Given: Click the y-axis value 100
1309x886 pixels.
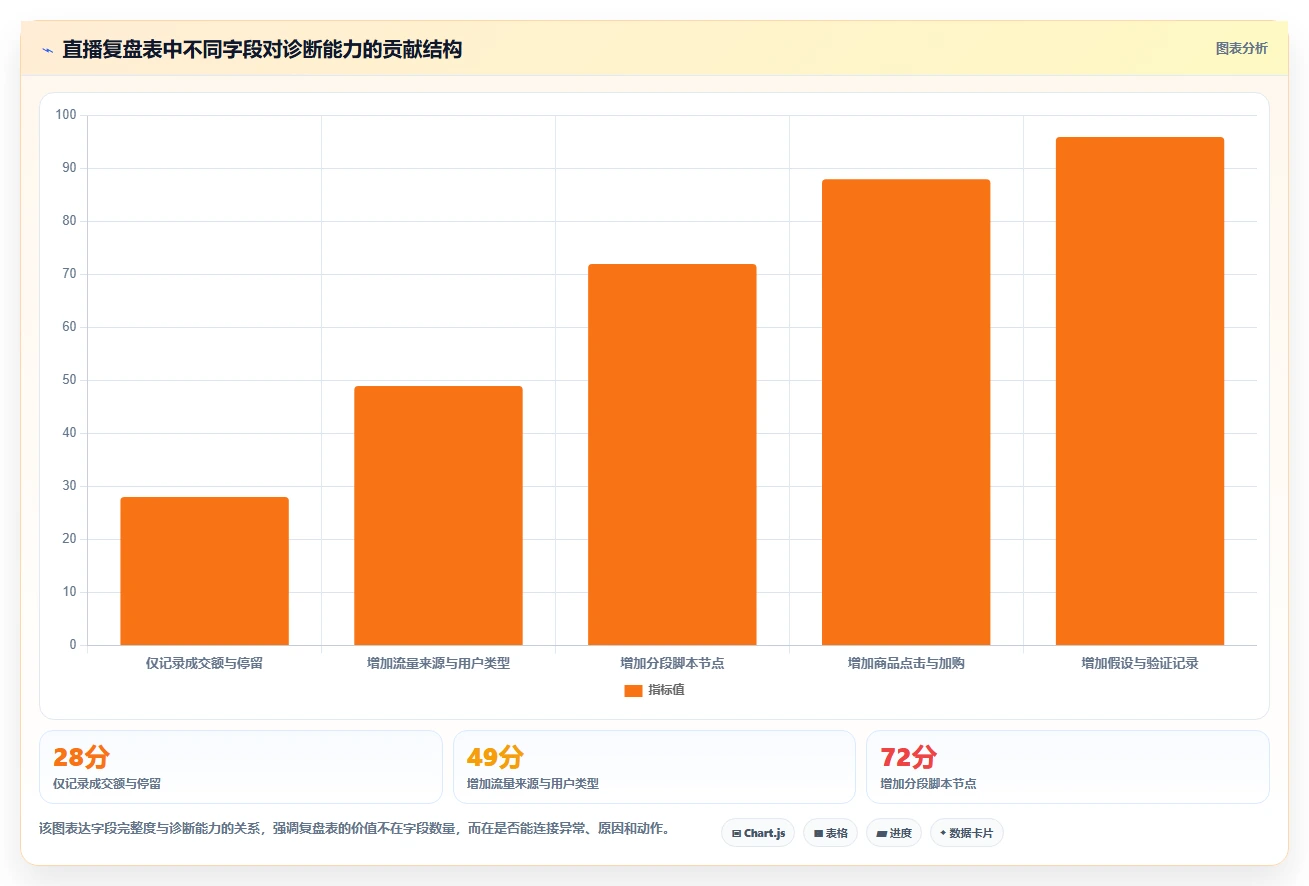Looking at the screenshot, I should tap(66, 115).
